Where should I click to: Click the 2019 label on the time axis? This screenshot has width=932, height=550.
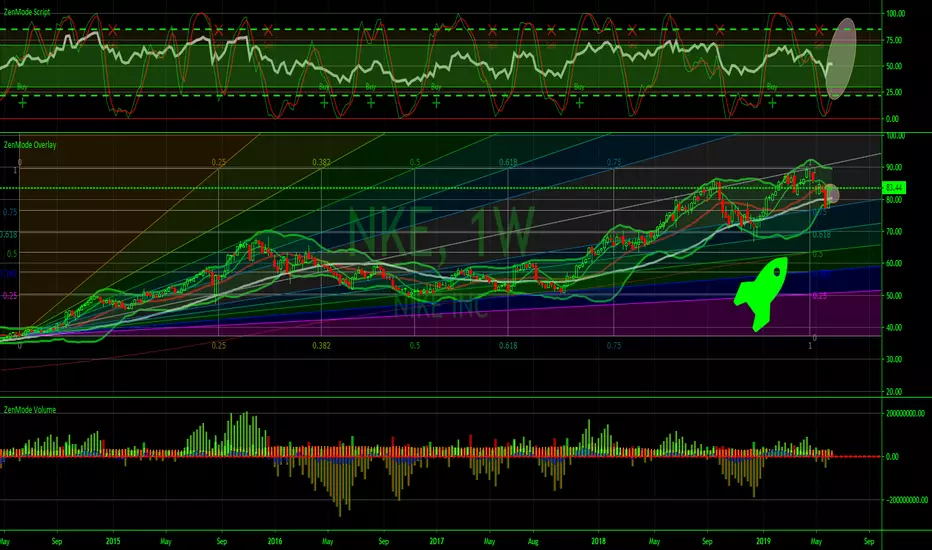763,541
